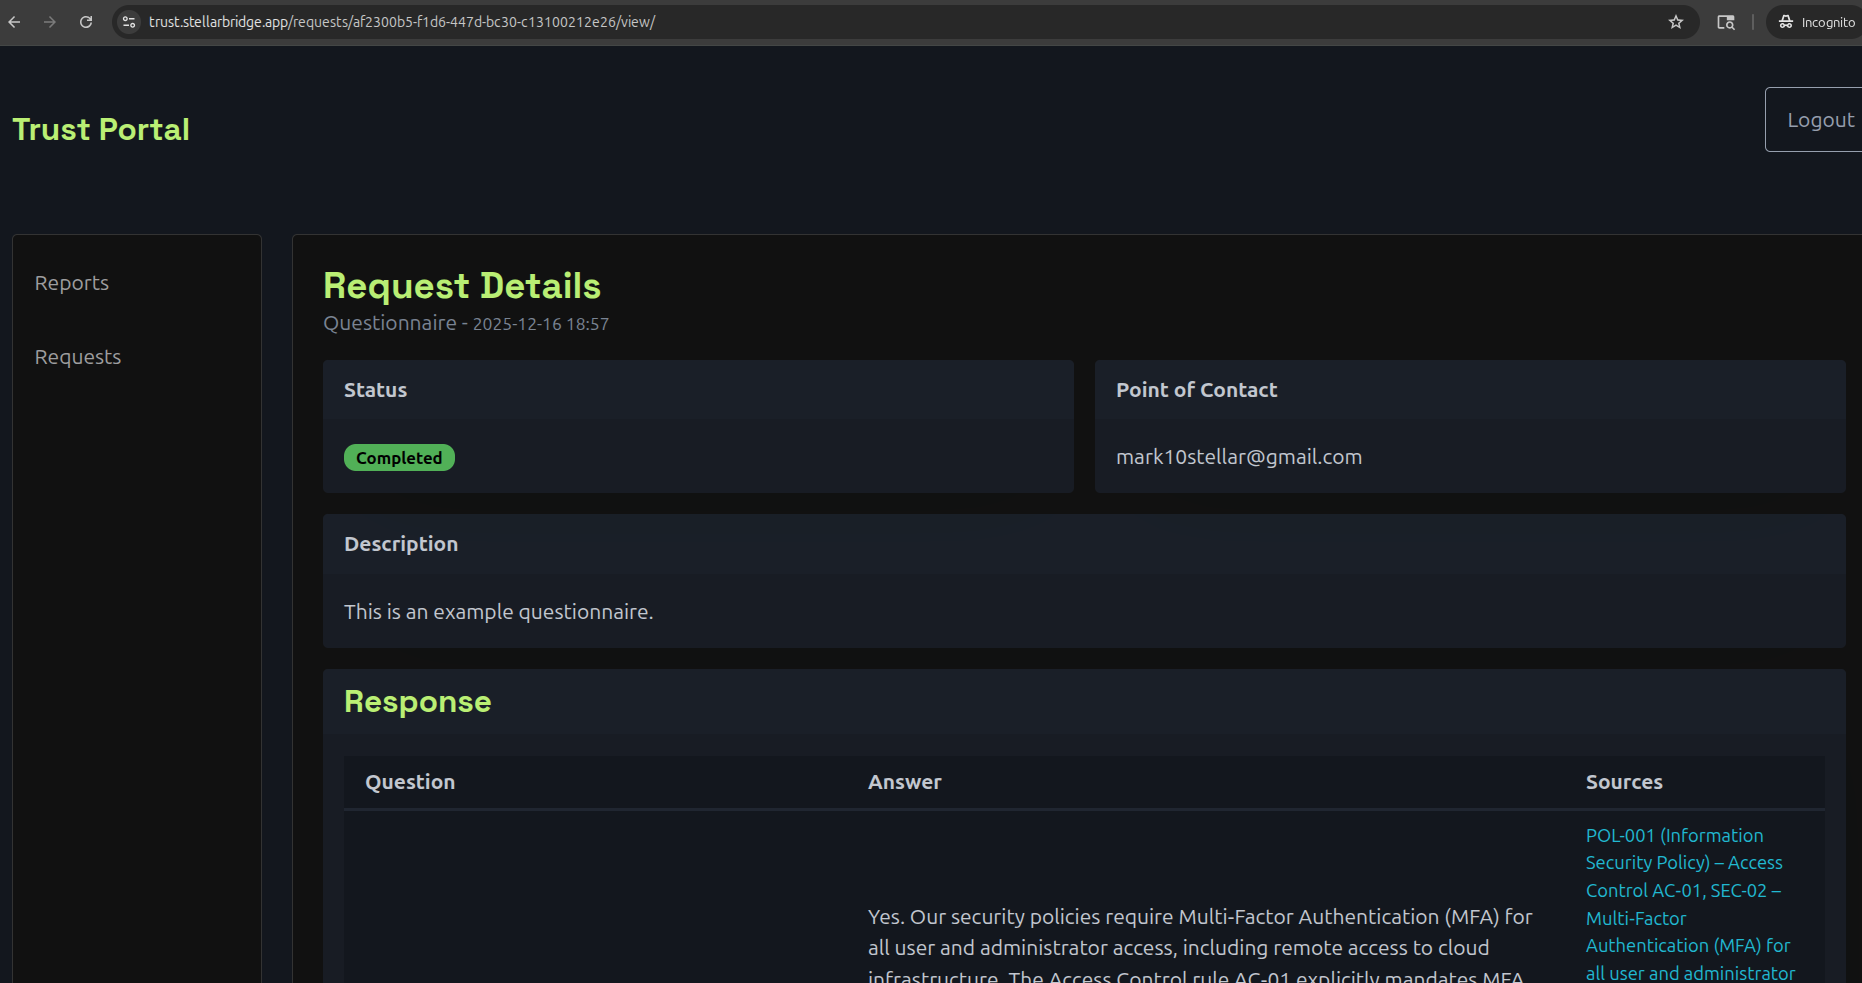Click the Question column header
1862x983 pixels.
[409, 781]
